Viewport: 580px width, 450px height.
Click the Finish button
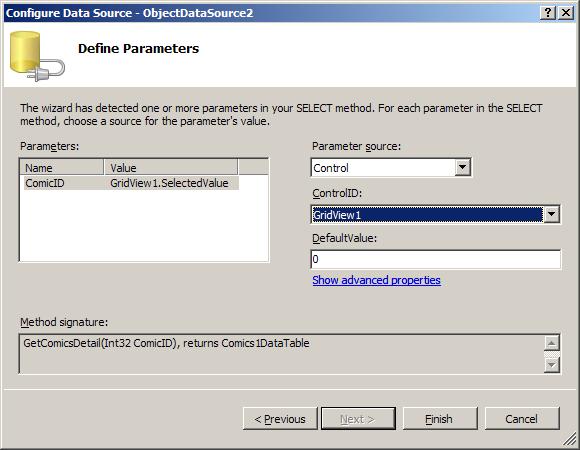click(440, 419)
